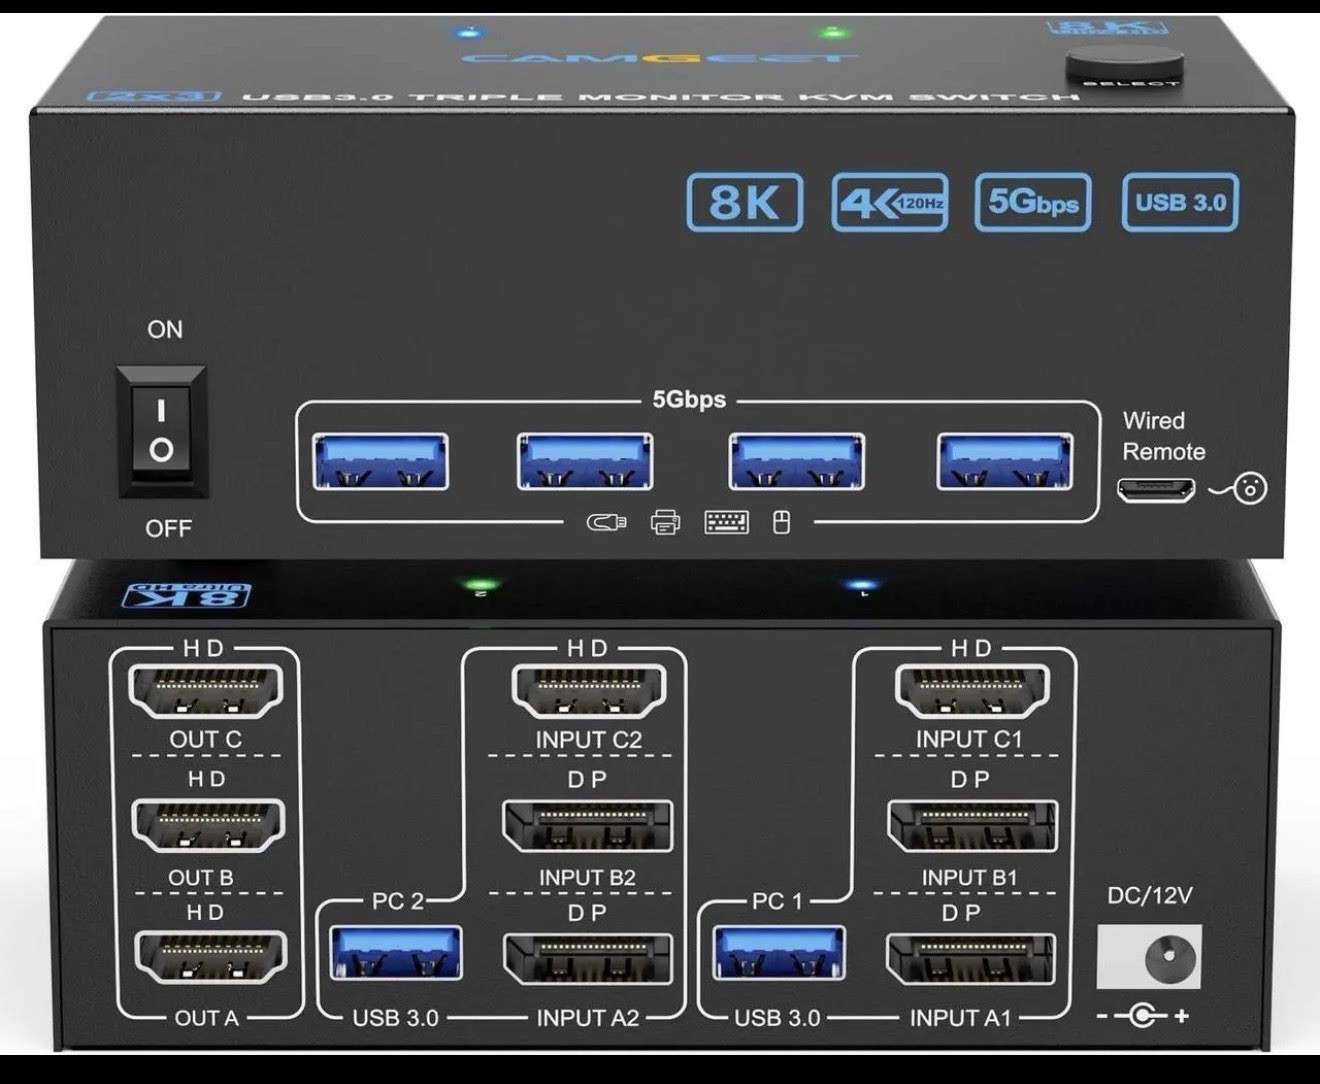
Task: Click the 'Wired Remote' label
Action: 1163,436
